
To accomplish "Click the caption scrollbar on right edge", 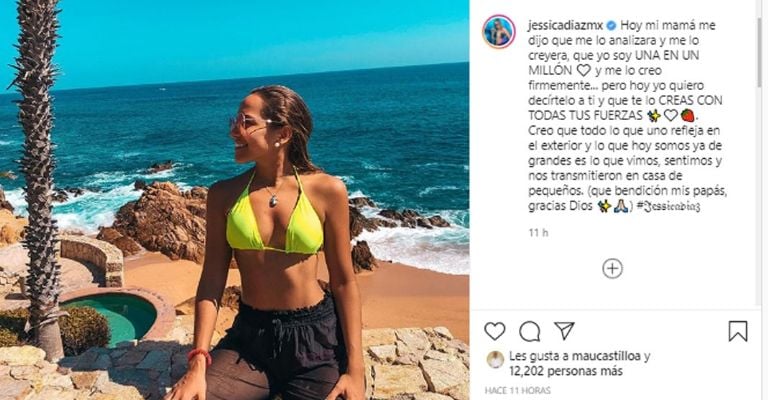I will (x=759, y=44).
